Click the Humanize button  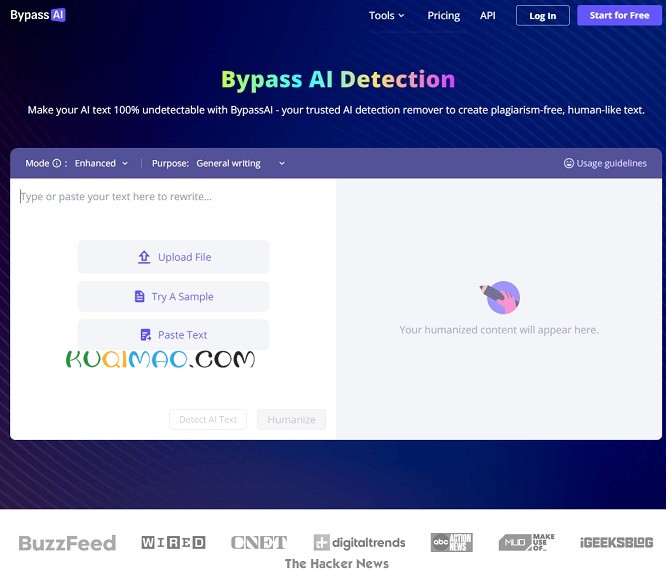tap(291, 420)
